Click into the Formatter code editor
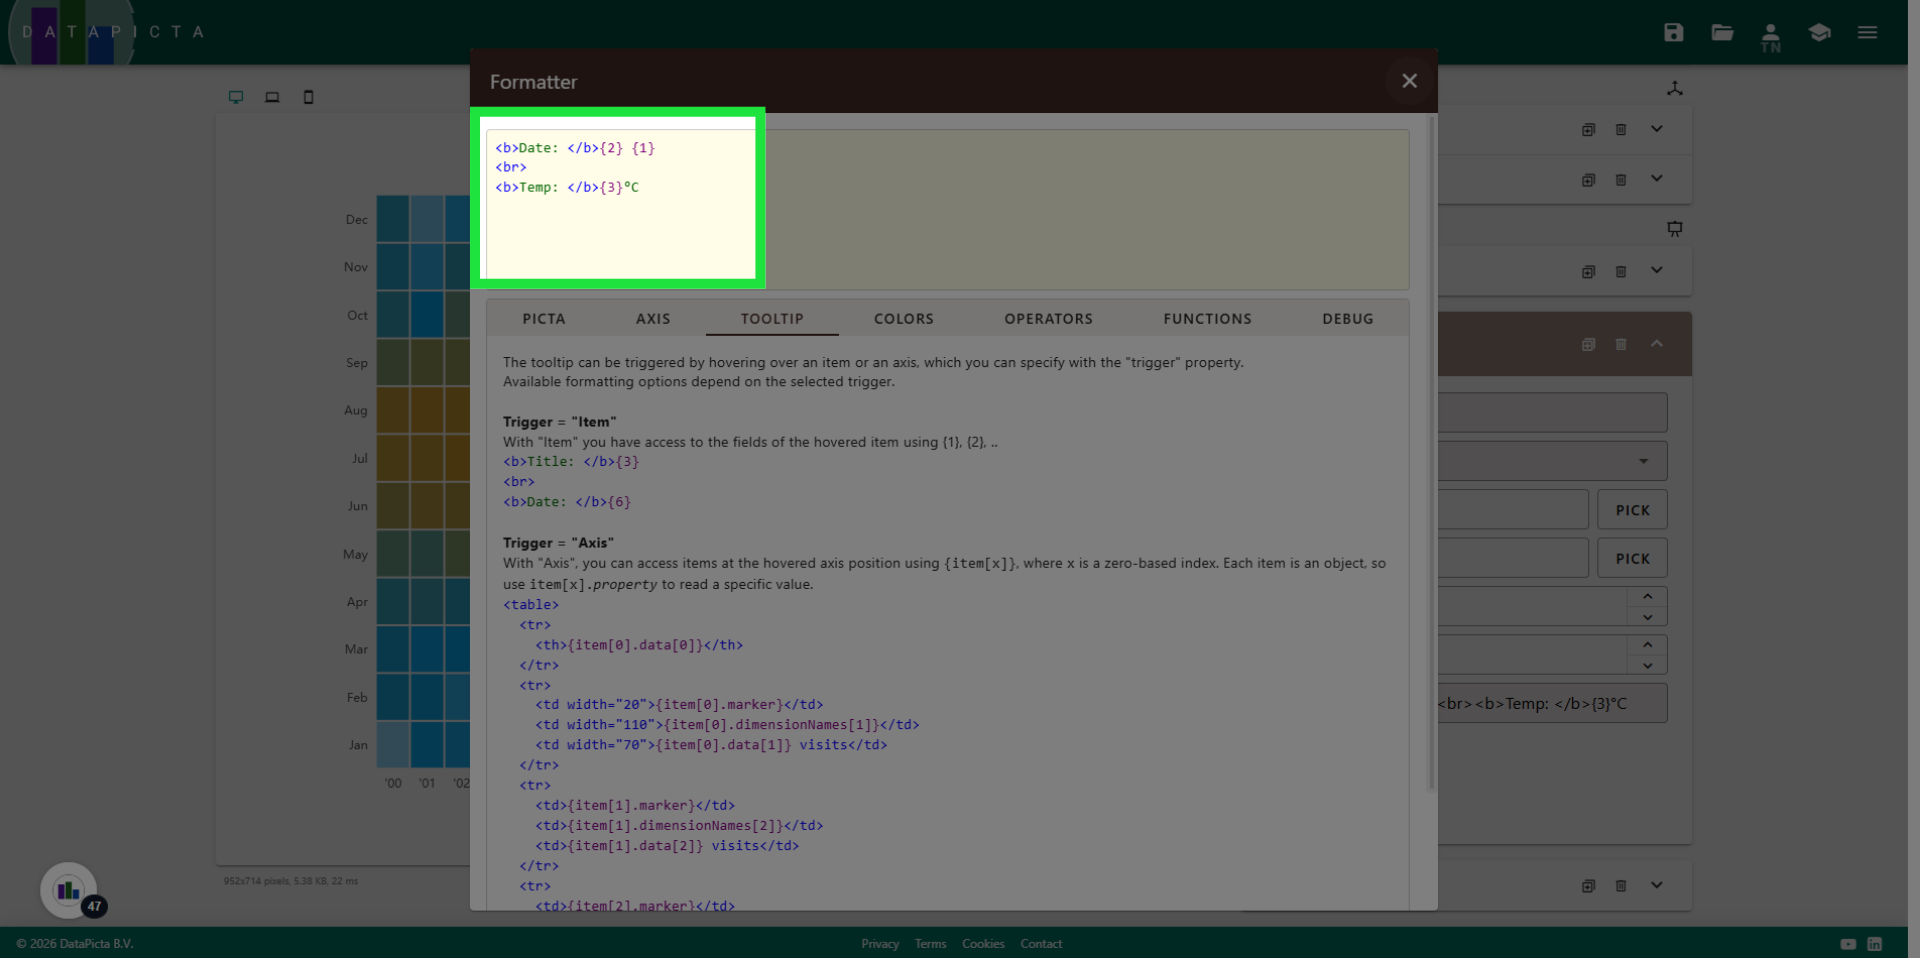Screen dimensions: 1920x958 [x=947, y=209]
